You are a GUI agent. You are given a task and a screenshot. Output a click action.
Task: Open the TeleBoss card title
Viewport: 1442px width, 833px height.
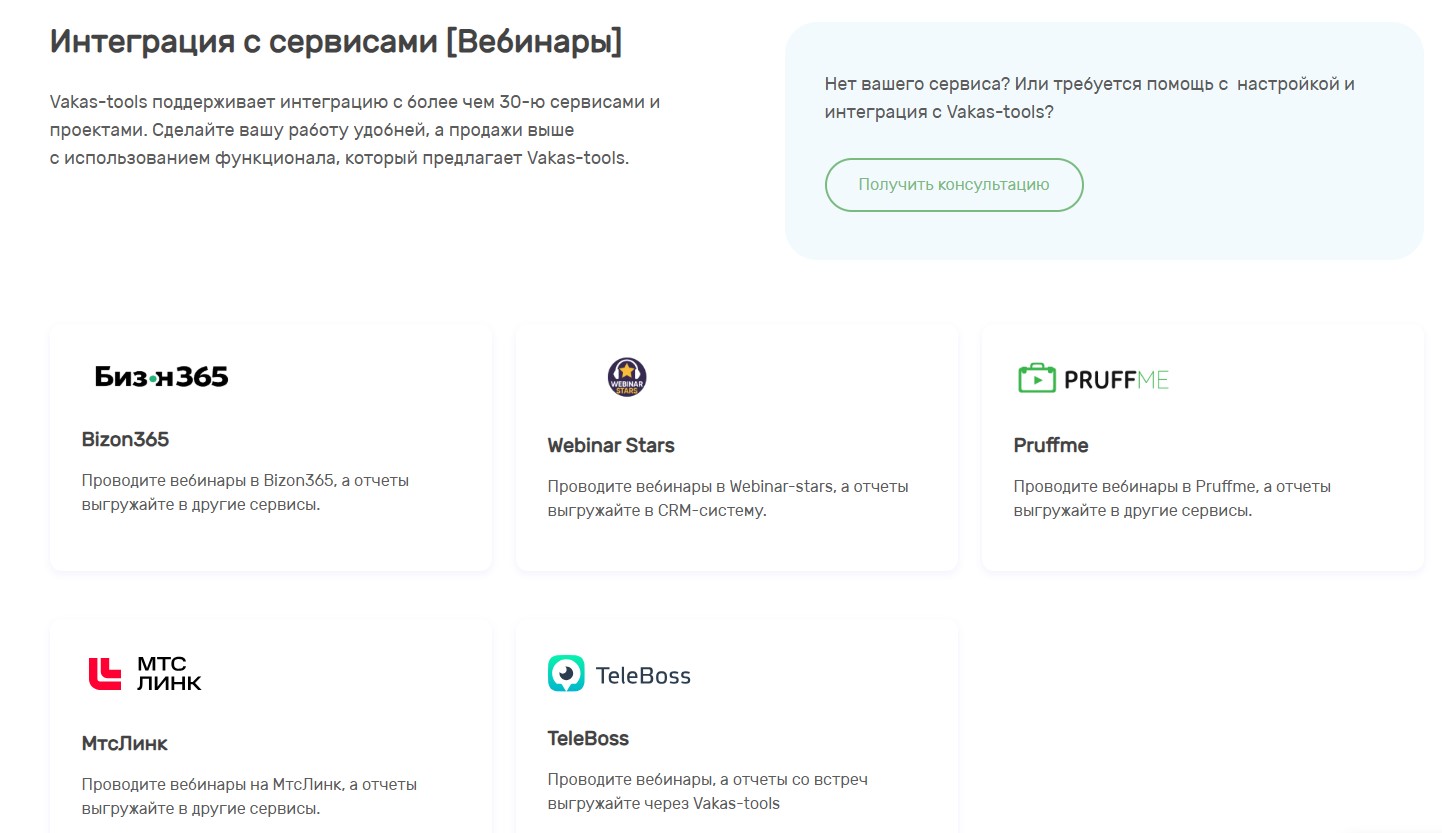coord(588,739)
